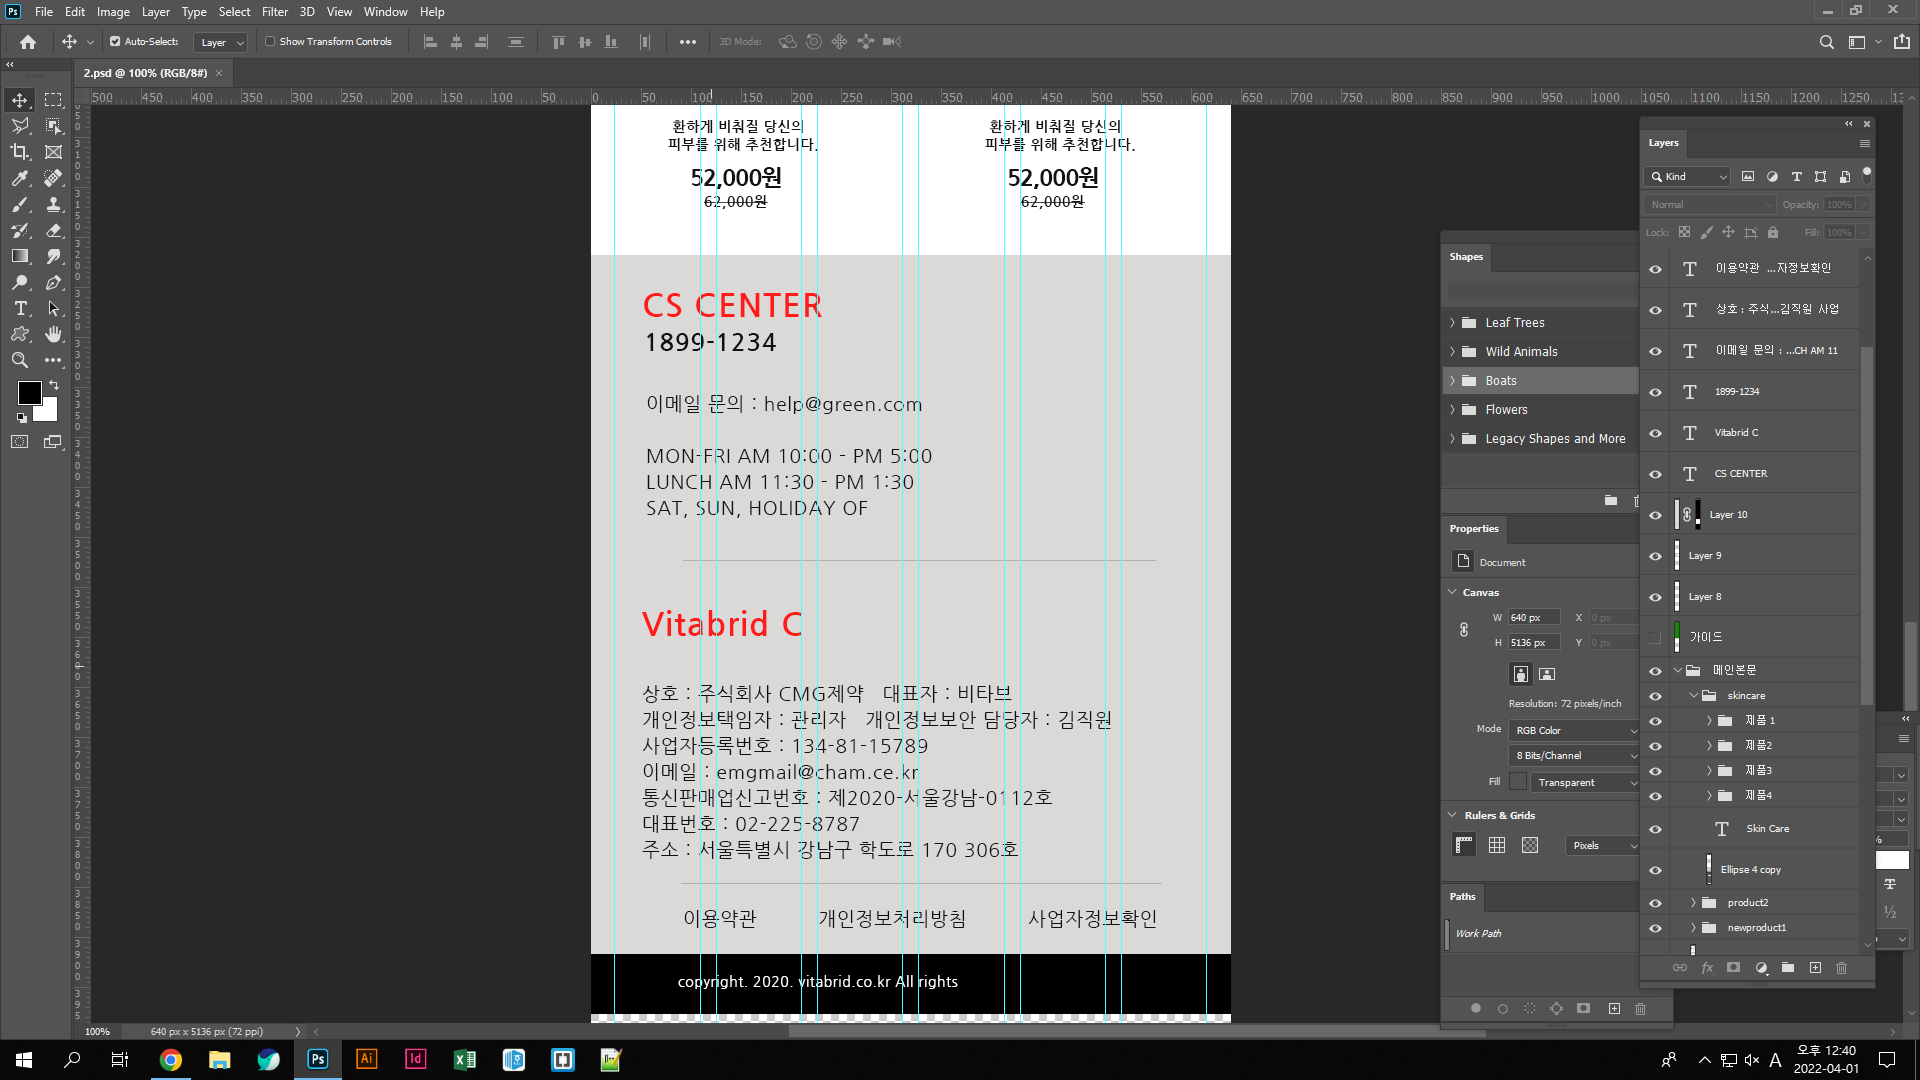This screenshot has width=1920, height=1080.
Task: Click the Home icon in options bar
Action: 28,42
